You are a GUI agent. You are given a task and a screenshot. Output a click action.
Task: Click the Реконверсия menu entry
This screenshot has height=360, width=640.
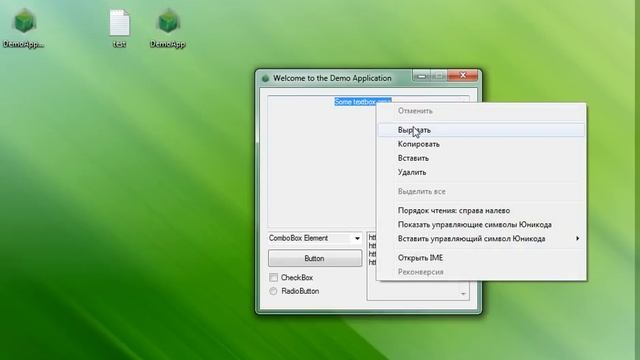[481, 272]
